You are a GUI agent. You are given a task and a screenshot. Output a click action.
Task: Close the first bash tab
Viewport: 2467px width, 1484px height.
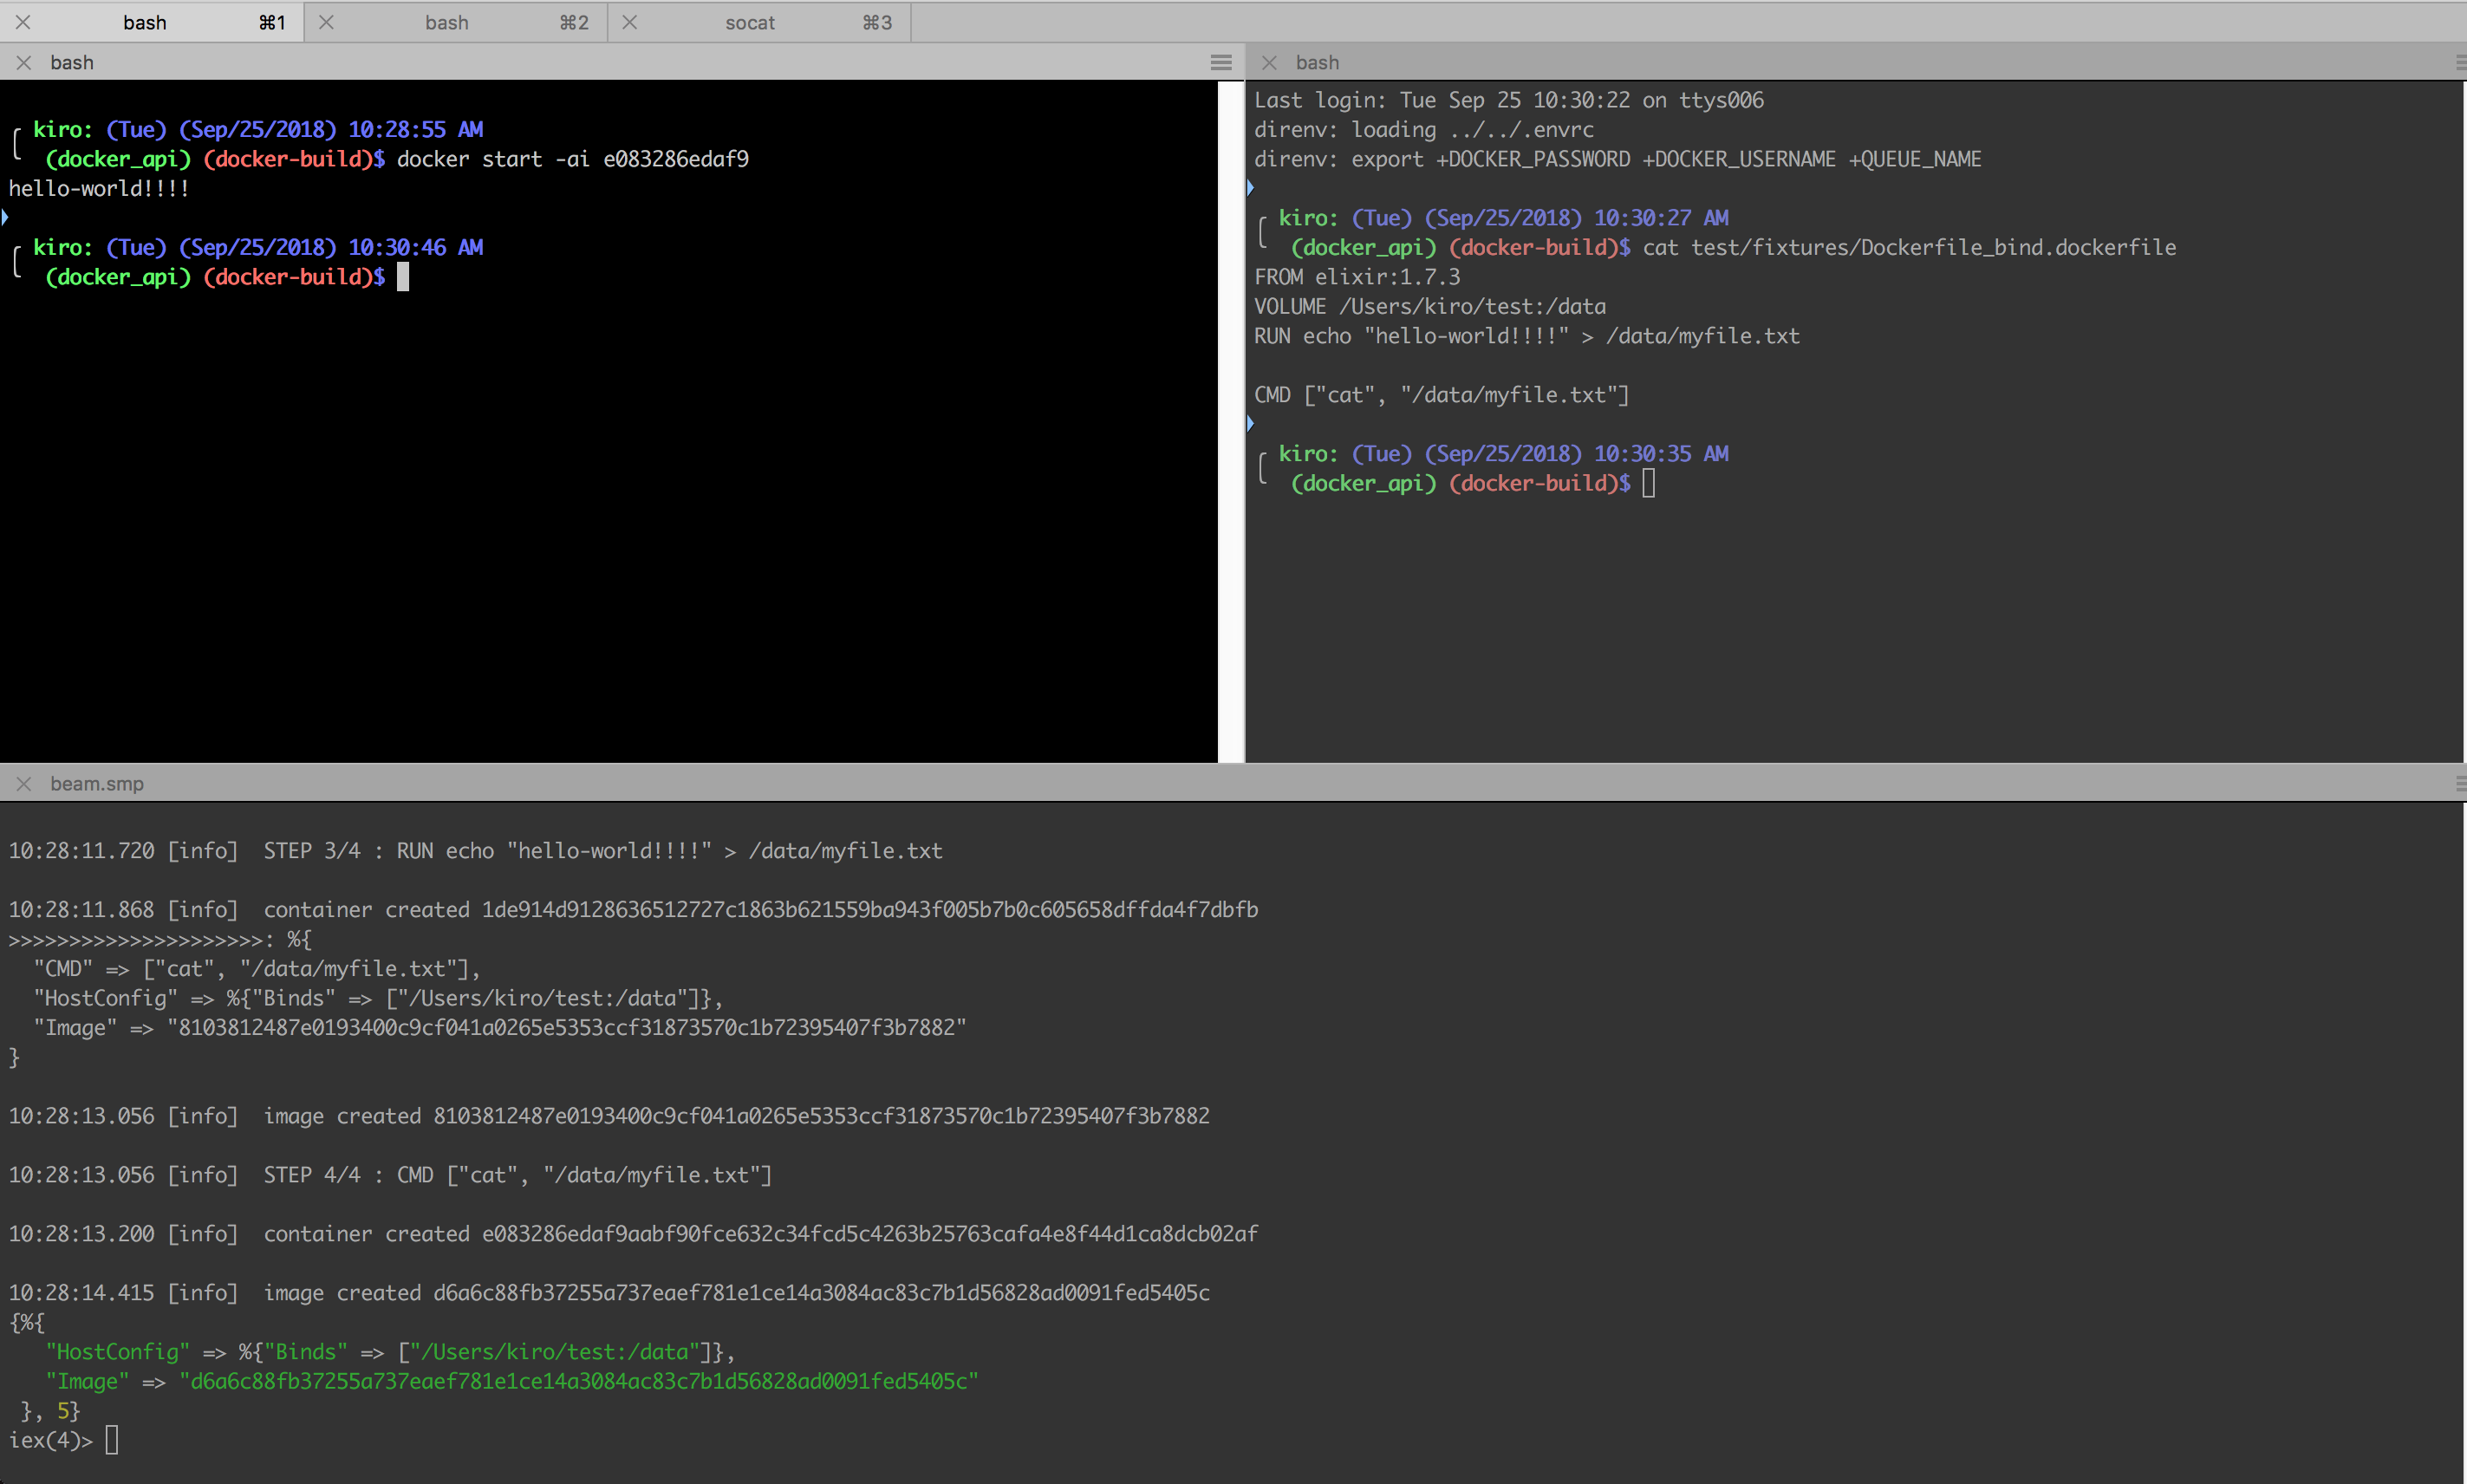23,22
